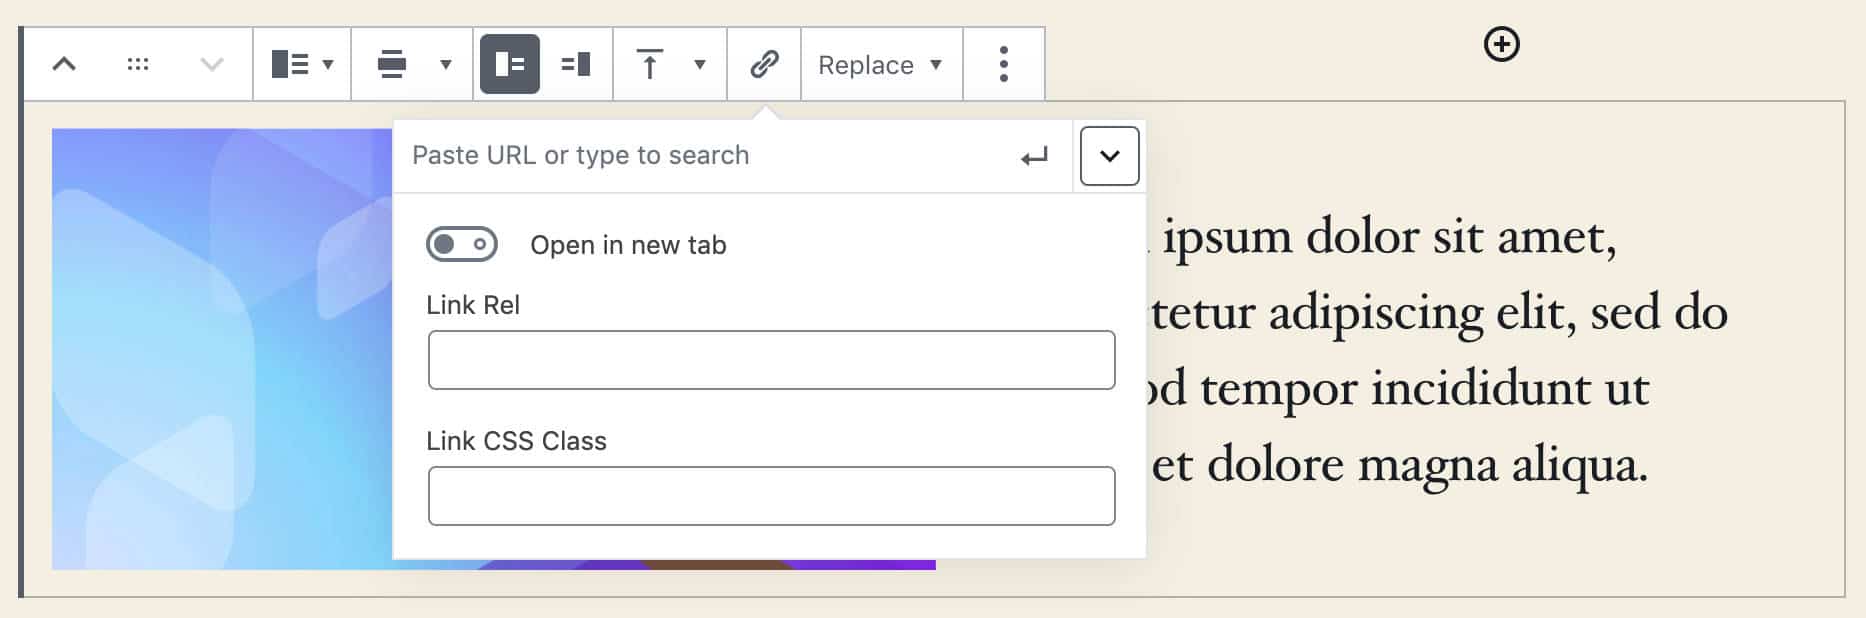Click the Link CSS Class text box
Screen dimensions: 1866x618
[771, 496]
